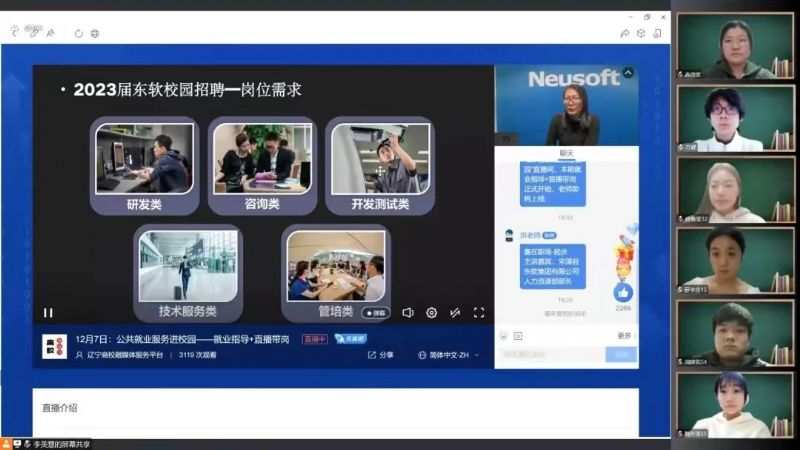
Task: Select the top participant video thumbnail
Action: click(x=735, y=46)
